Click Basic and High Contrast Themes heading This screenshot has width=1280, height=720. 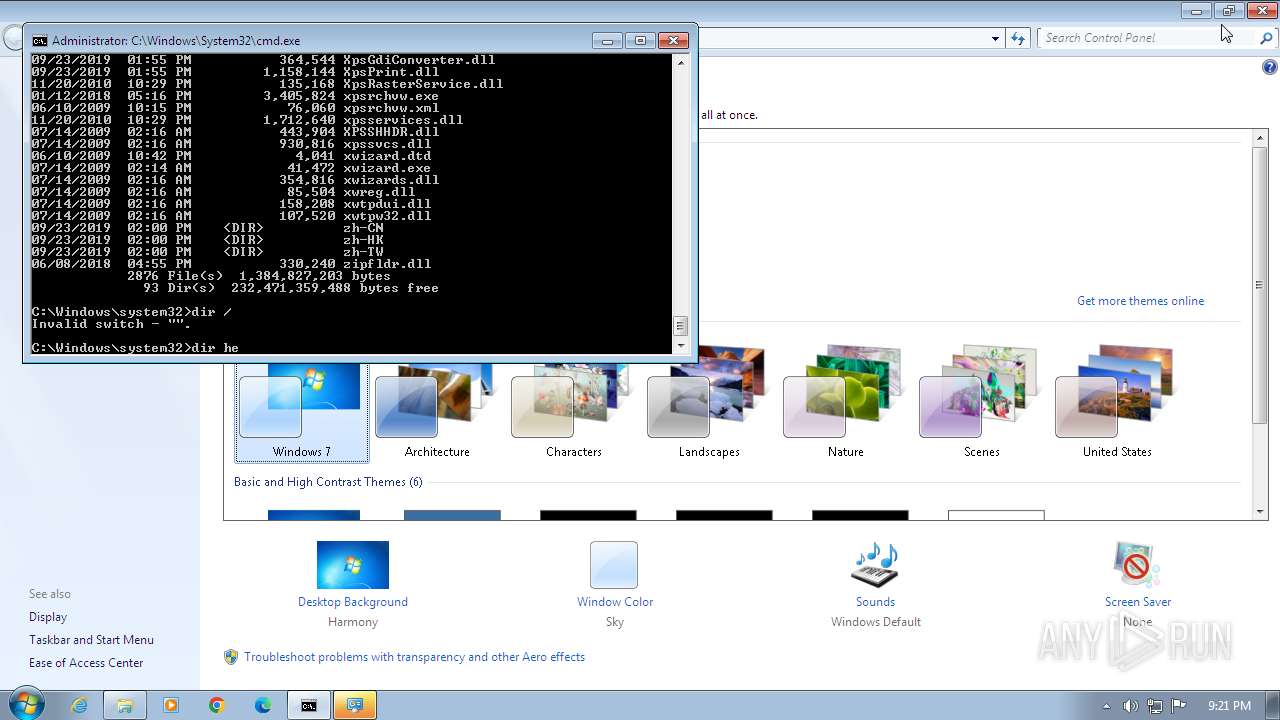pyautogui.click(x=328, y=482)
